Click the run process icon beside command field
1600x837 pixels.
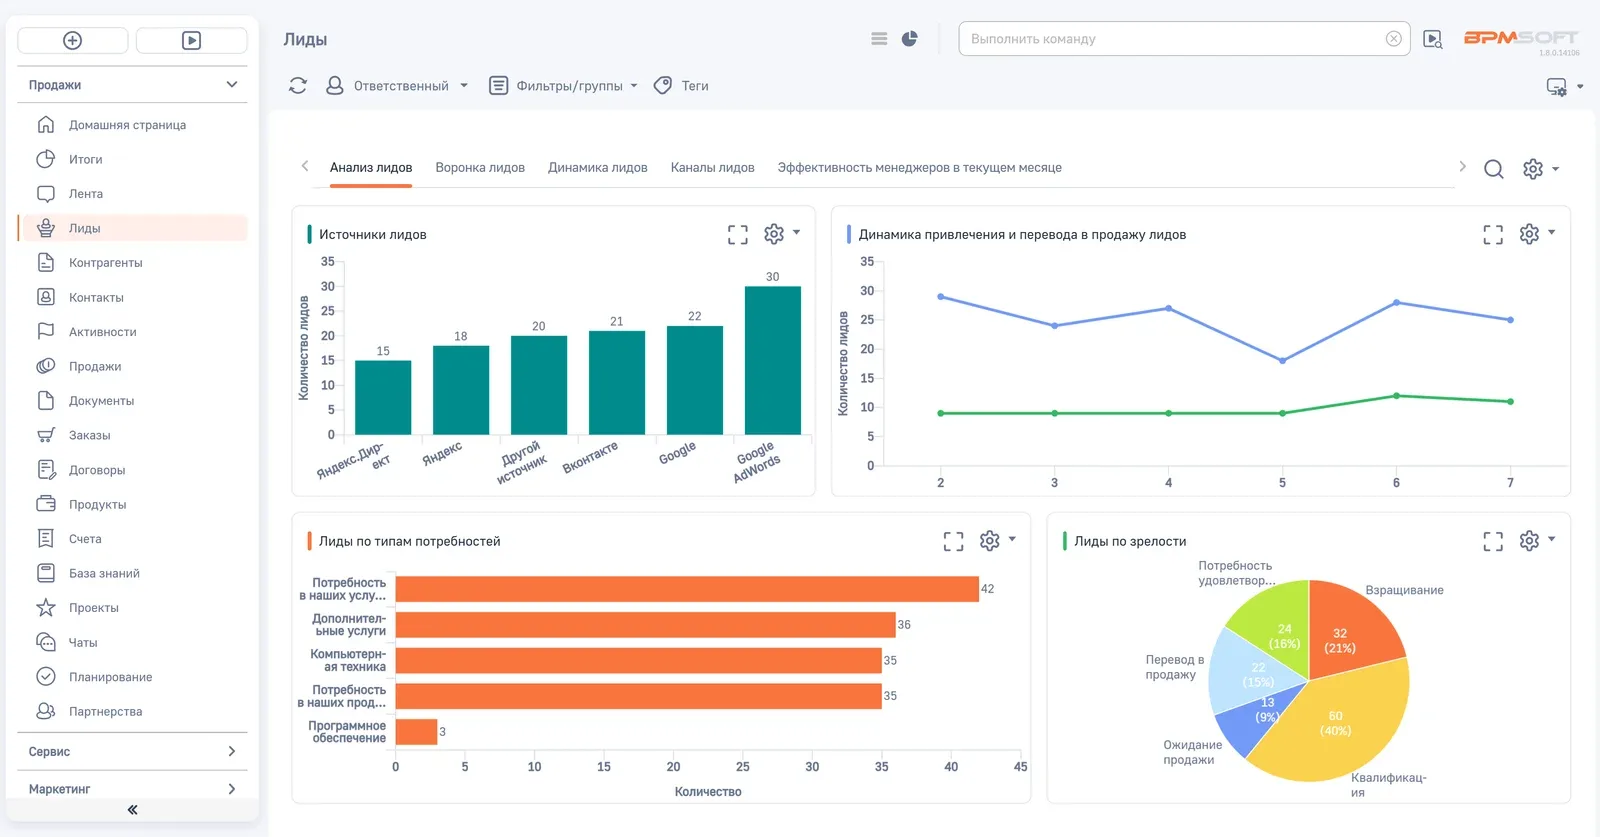[x=1433, y=40]
